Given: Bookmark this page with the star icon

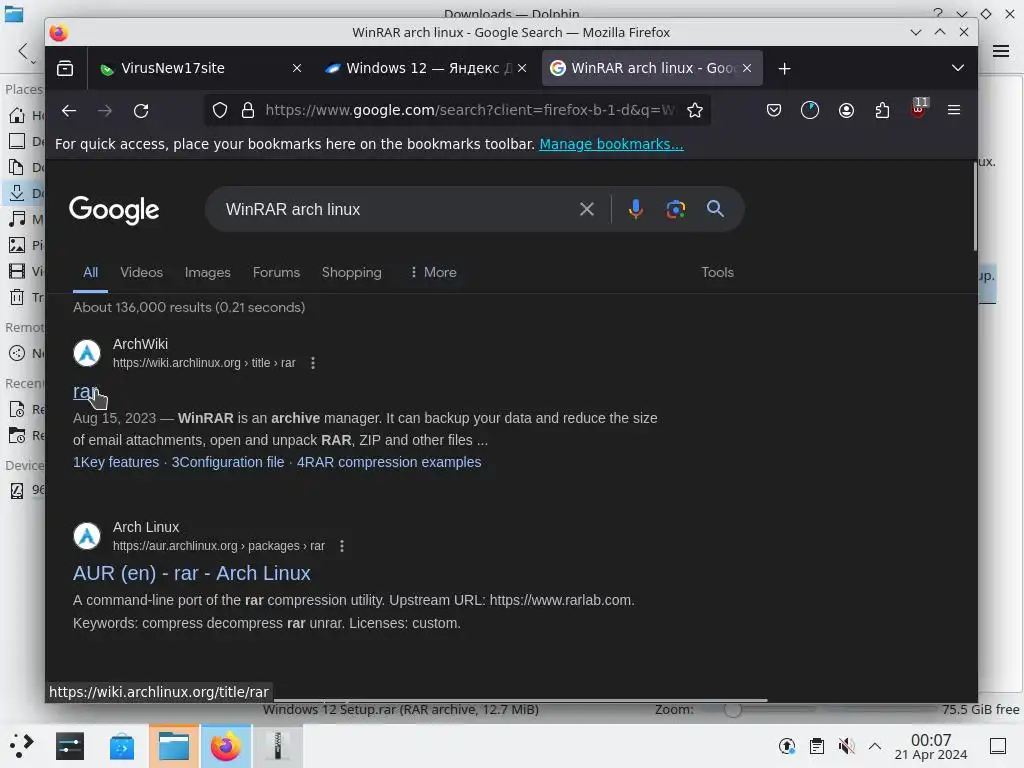Looking at the screenshot, I should 695,110.
